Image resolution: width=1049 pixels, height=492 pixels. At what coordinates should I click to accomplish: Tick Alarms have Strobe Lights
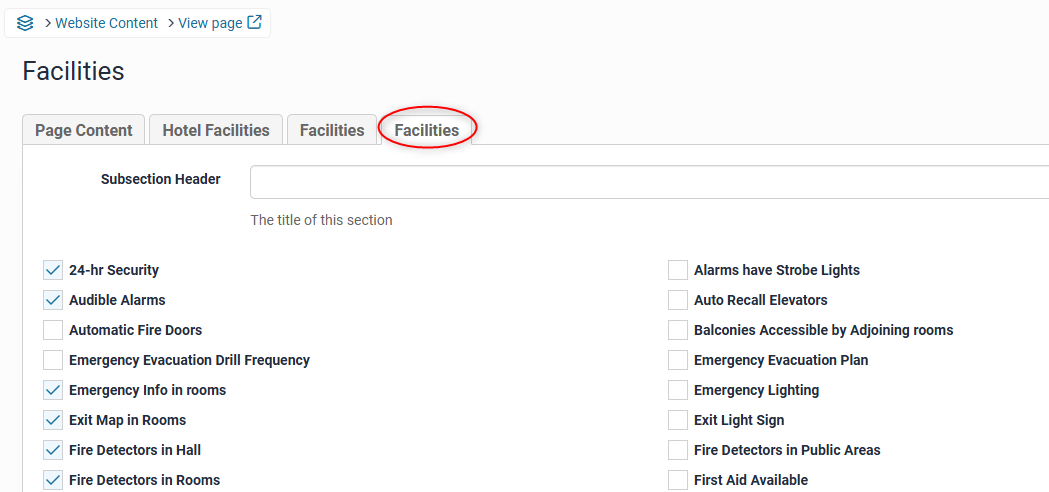(x=678, y=270)
